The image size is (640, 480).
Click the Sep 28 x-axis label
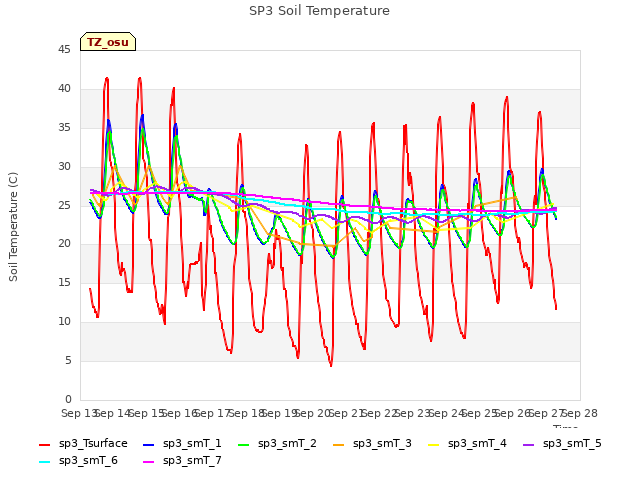coord(580,413)
